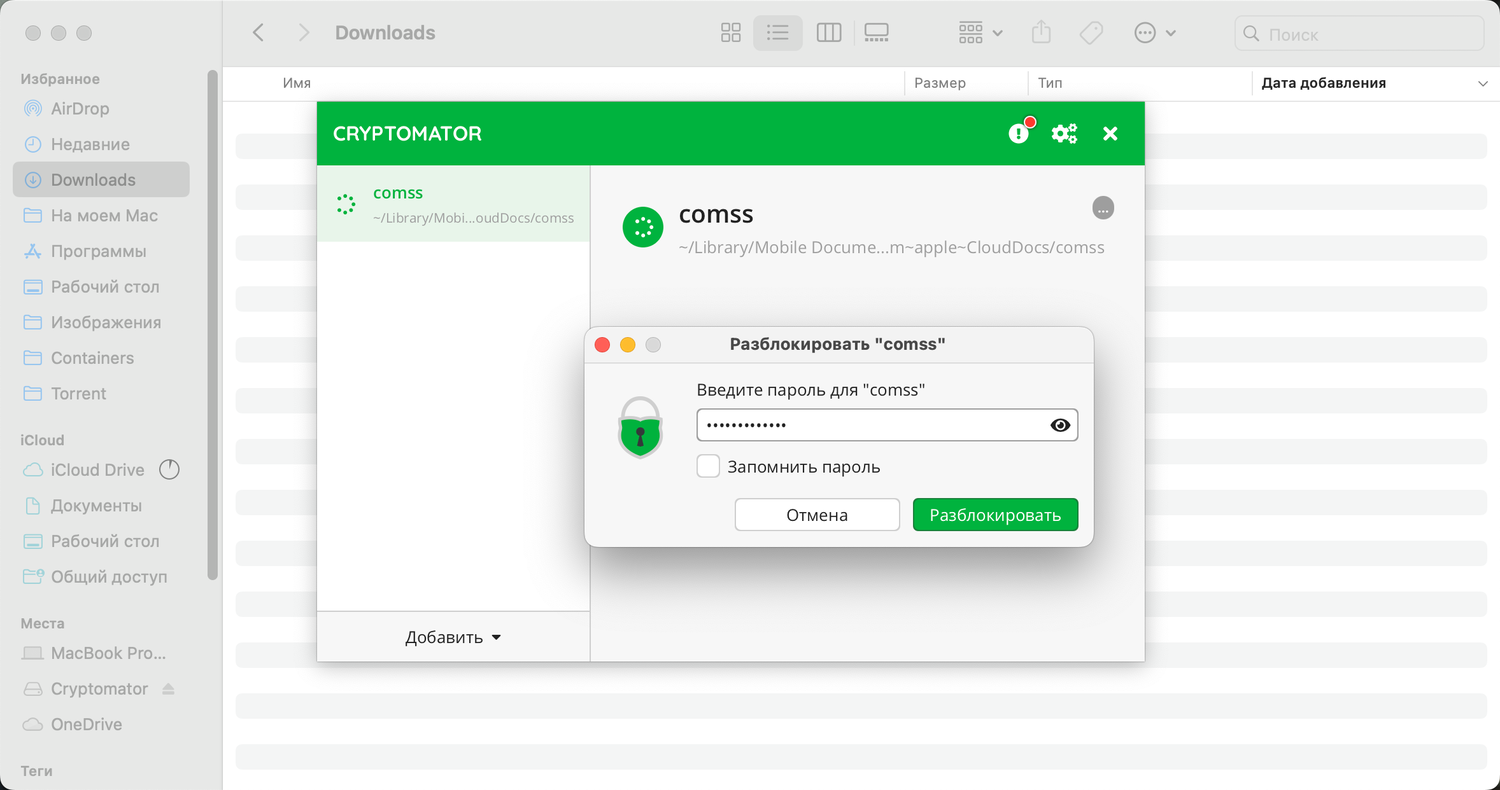Reveal the password with the eye icon

click(1060, 425)
